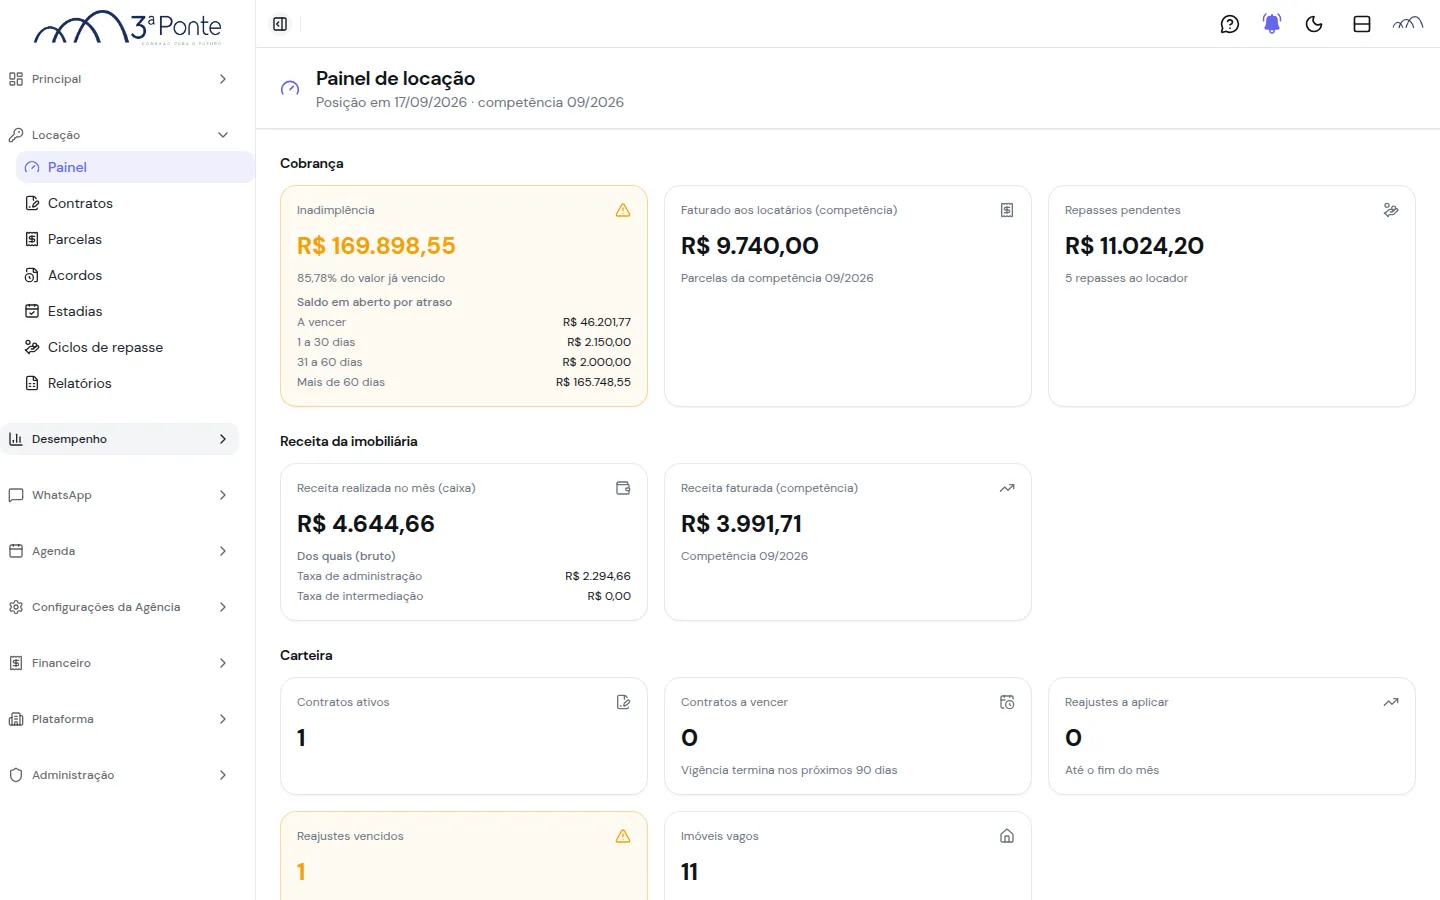The height and width of the screenshot is (900, 1440).
Task: Click the Contratos ativos document icon
Action: [623, 702]
